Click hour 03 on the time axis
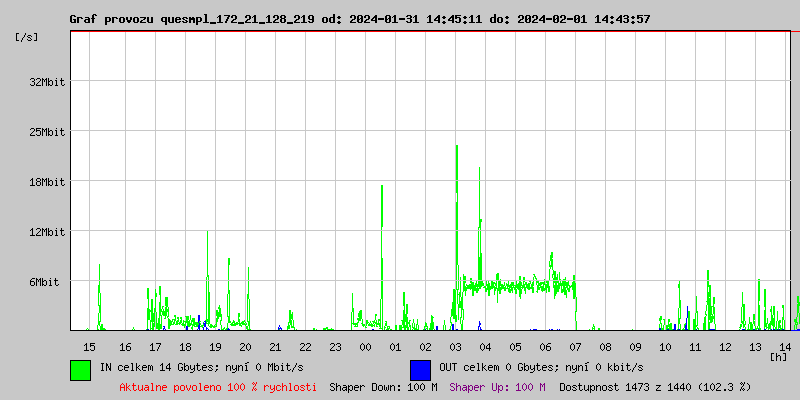800x400 pixels. [x=456, y=346]
